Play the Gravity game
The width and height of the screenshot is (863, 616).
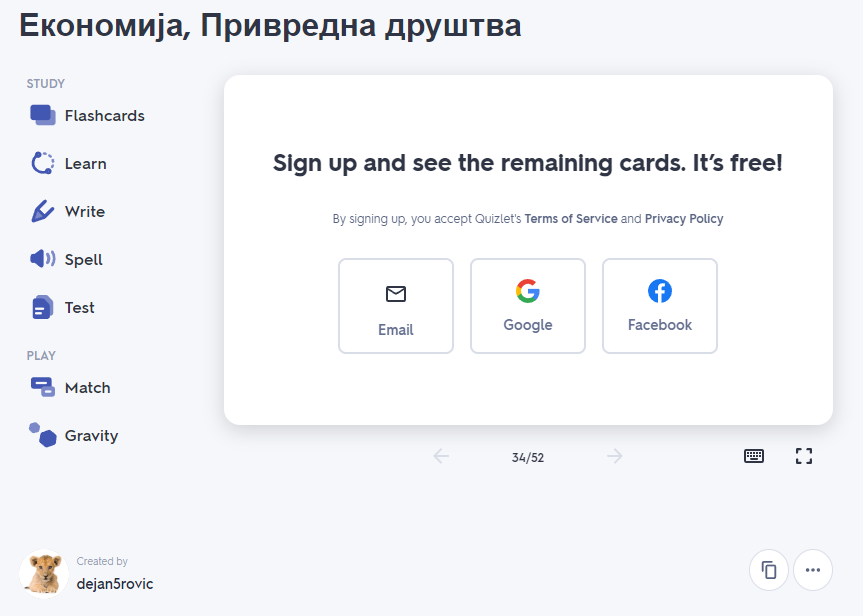point(74,435)
